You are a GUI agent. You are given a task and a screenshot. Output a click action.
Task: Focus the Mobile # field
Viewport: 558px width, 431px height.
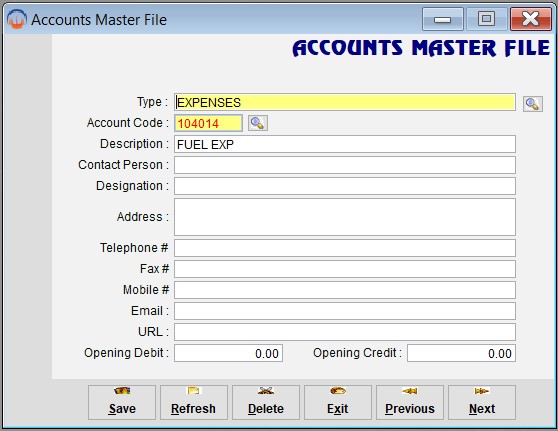(x=344, y=290)
